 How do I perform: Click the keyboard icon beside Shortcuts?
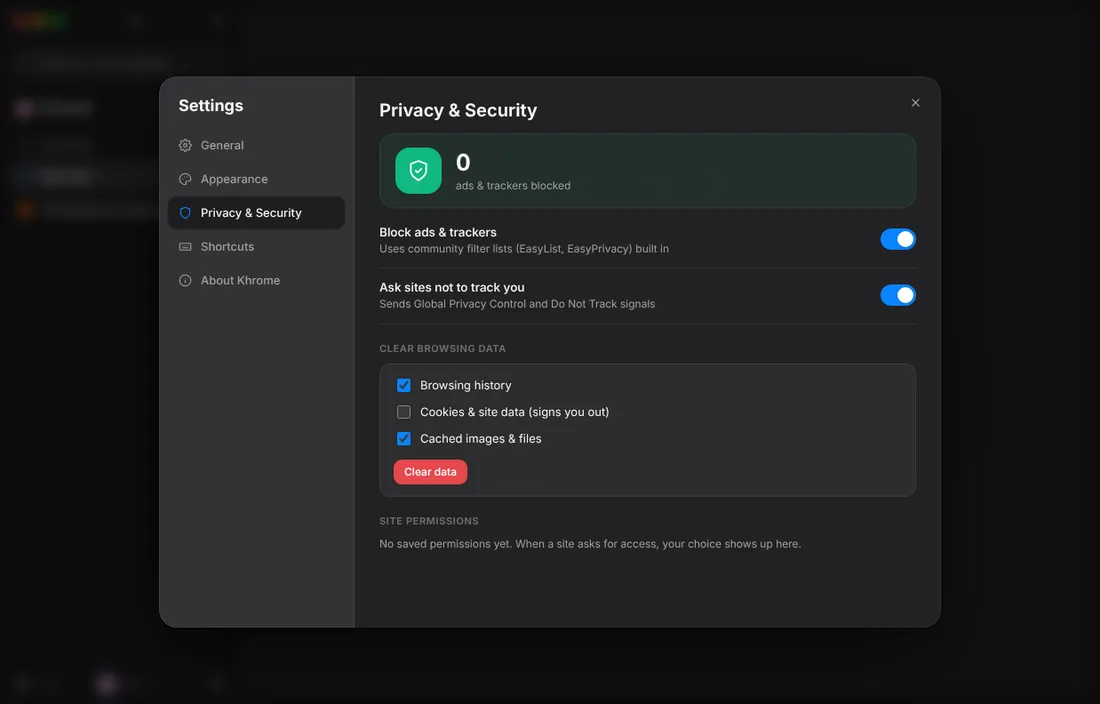point(185,247)
